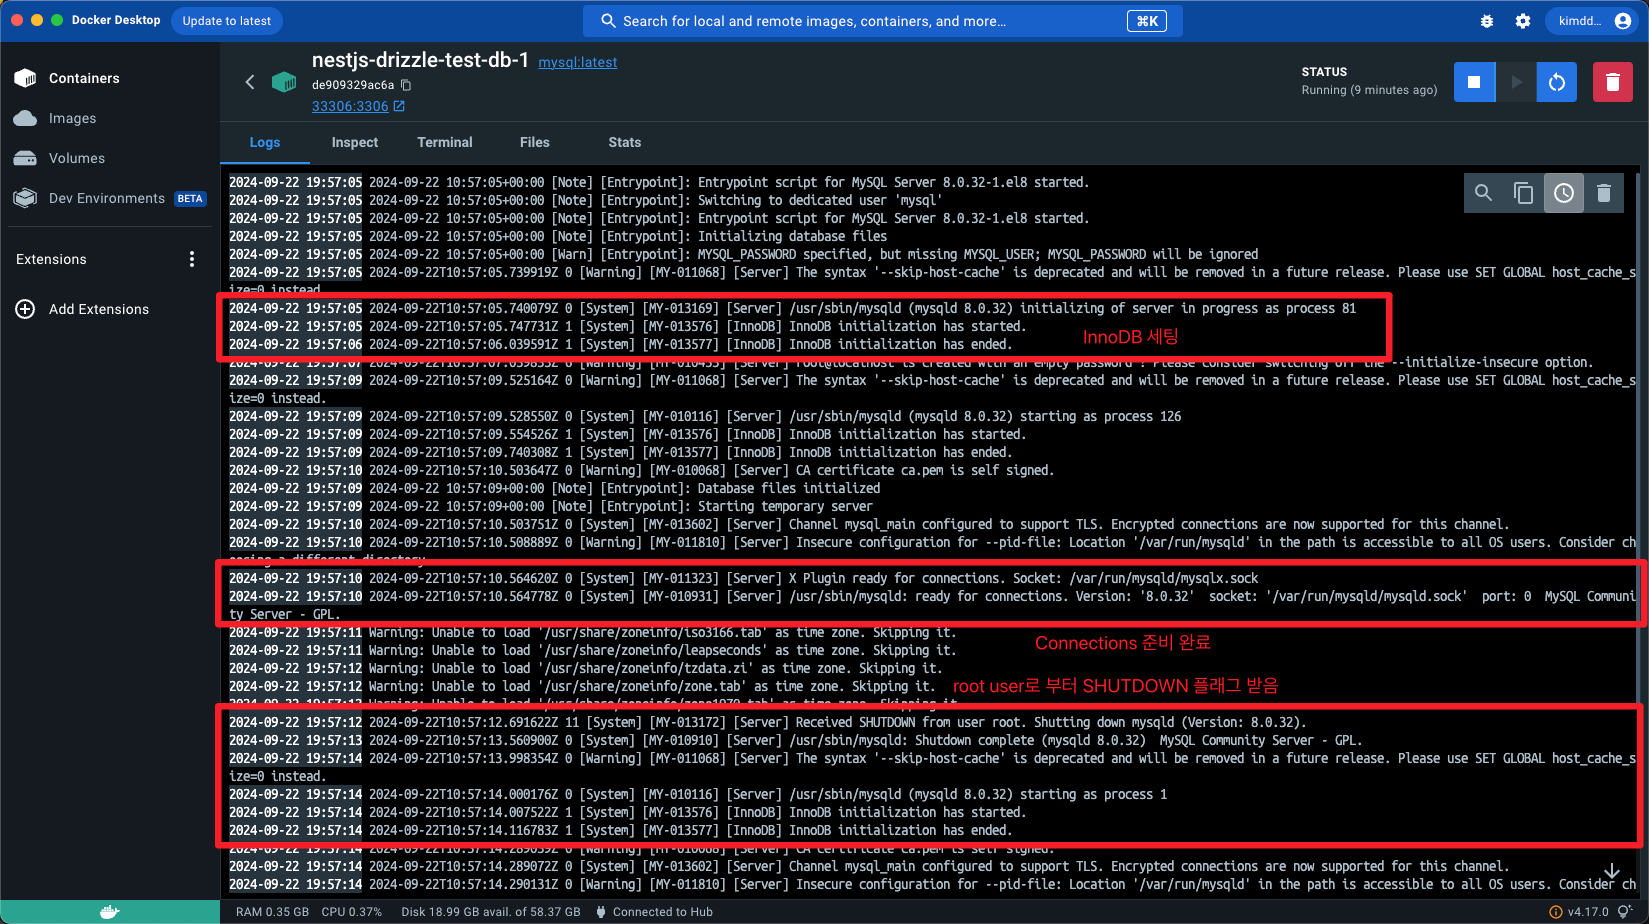
Task: Stop the running container
Action: [1474, 81]
